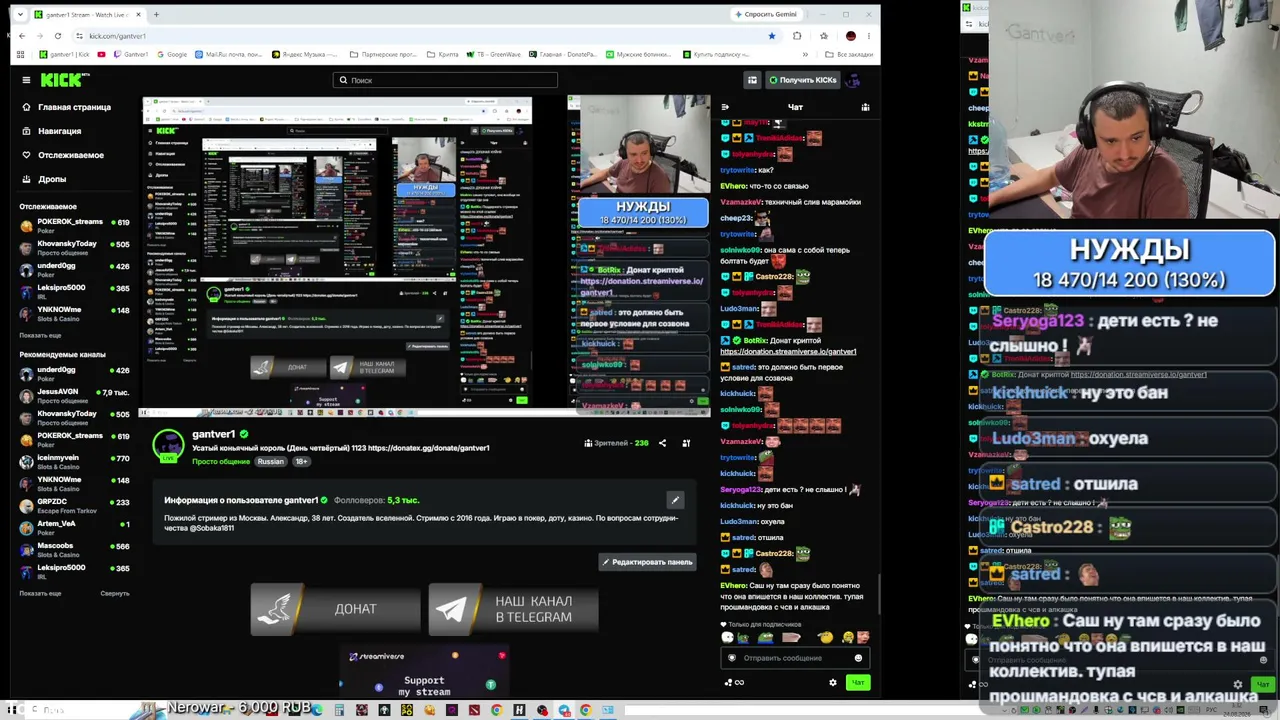This screenshot has height=720, width=1280.
Task: Focus the Поиск search field on Kick
Action: (x=445, y=80)
